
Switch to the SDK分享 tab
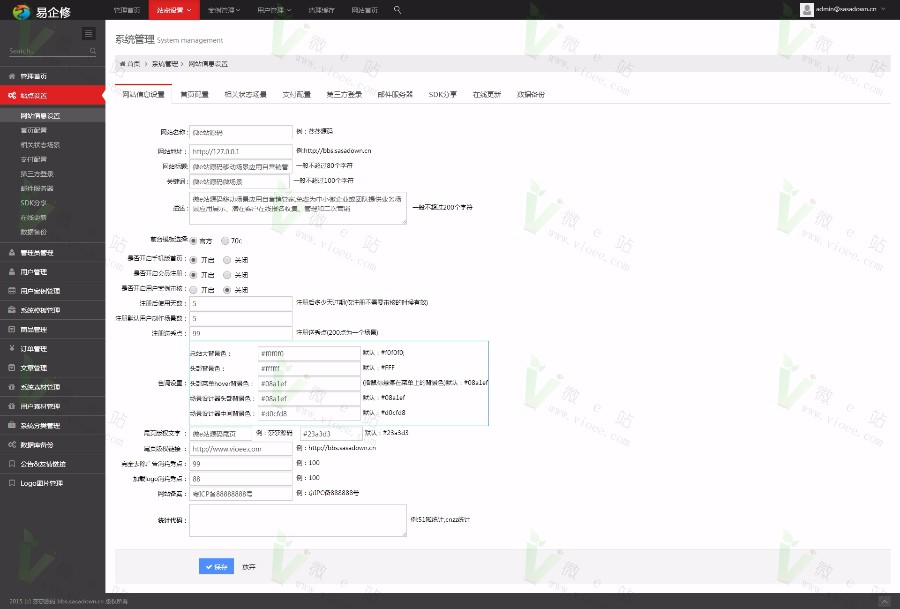tap(443, 94)
